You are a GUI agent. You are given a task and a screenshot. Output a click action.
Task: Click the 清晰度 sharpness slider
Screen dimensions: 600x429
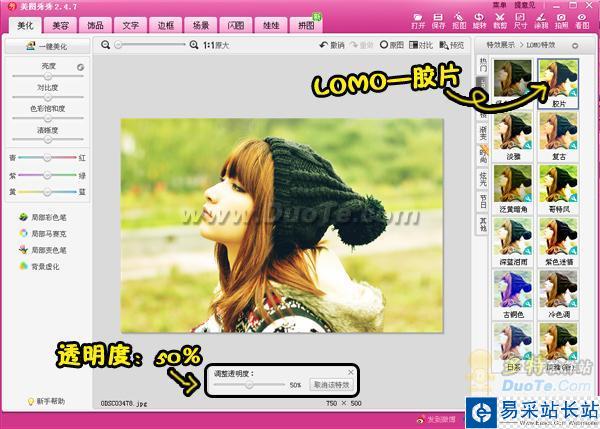[48, 139]
